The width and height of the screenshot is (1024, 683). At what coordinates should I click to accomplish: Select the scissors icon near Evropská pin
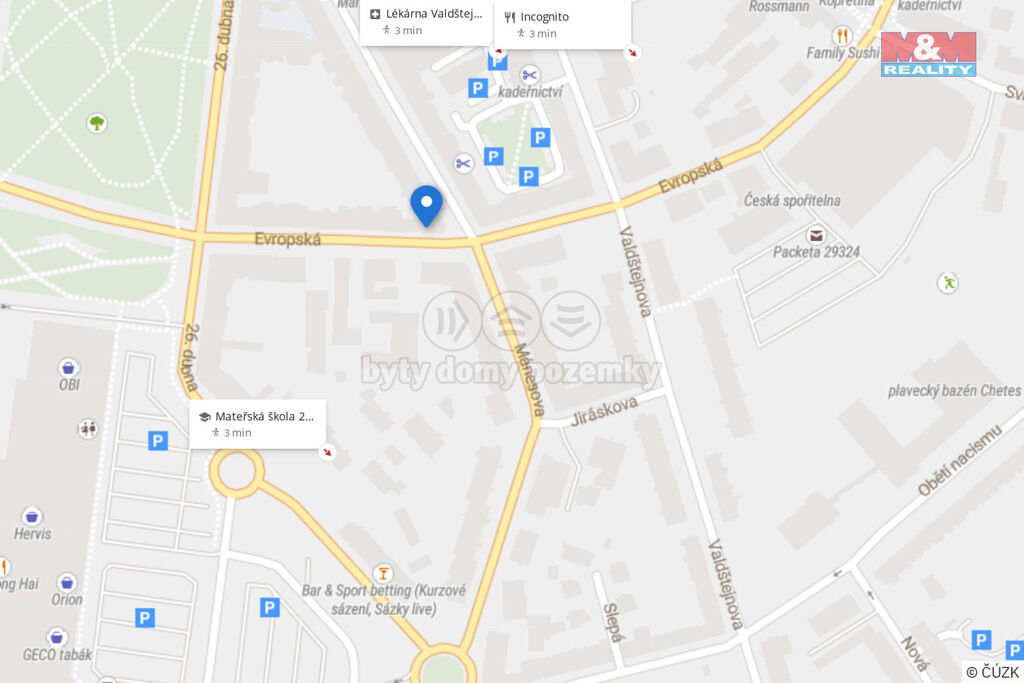464,163
